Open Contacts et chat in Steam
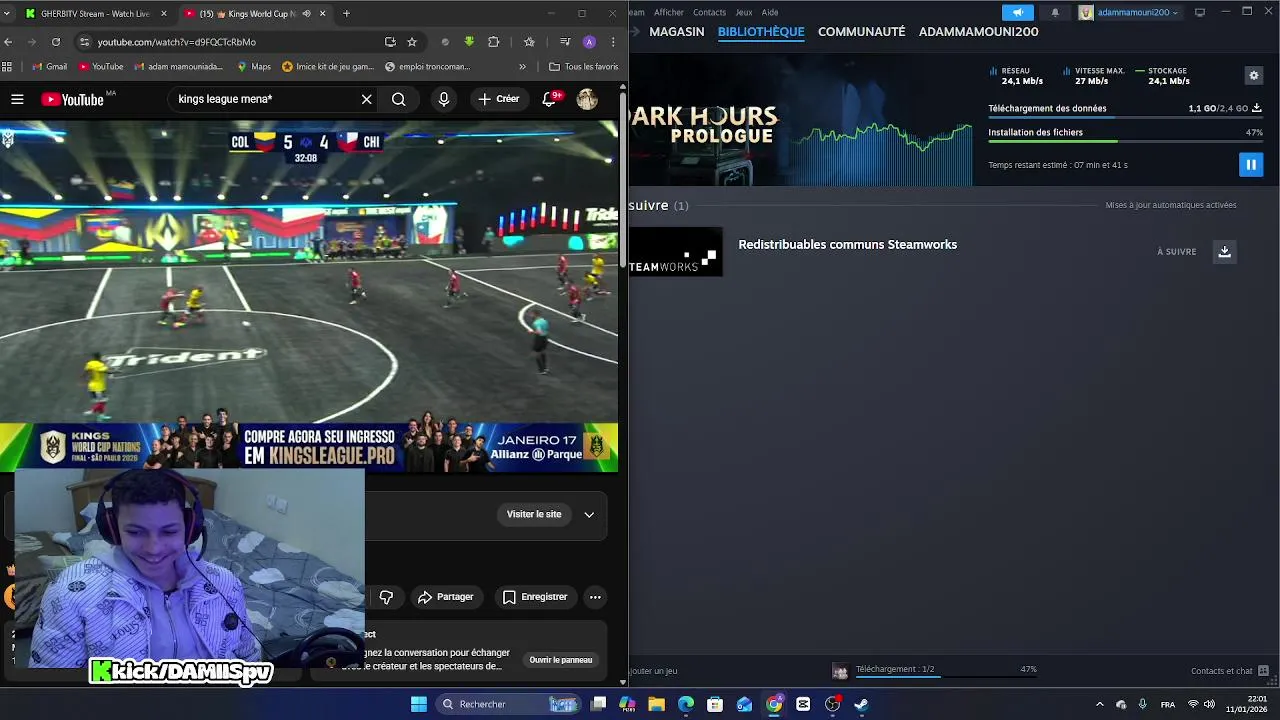Screen dimensions: 1280x720 coord(1229,671)
